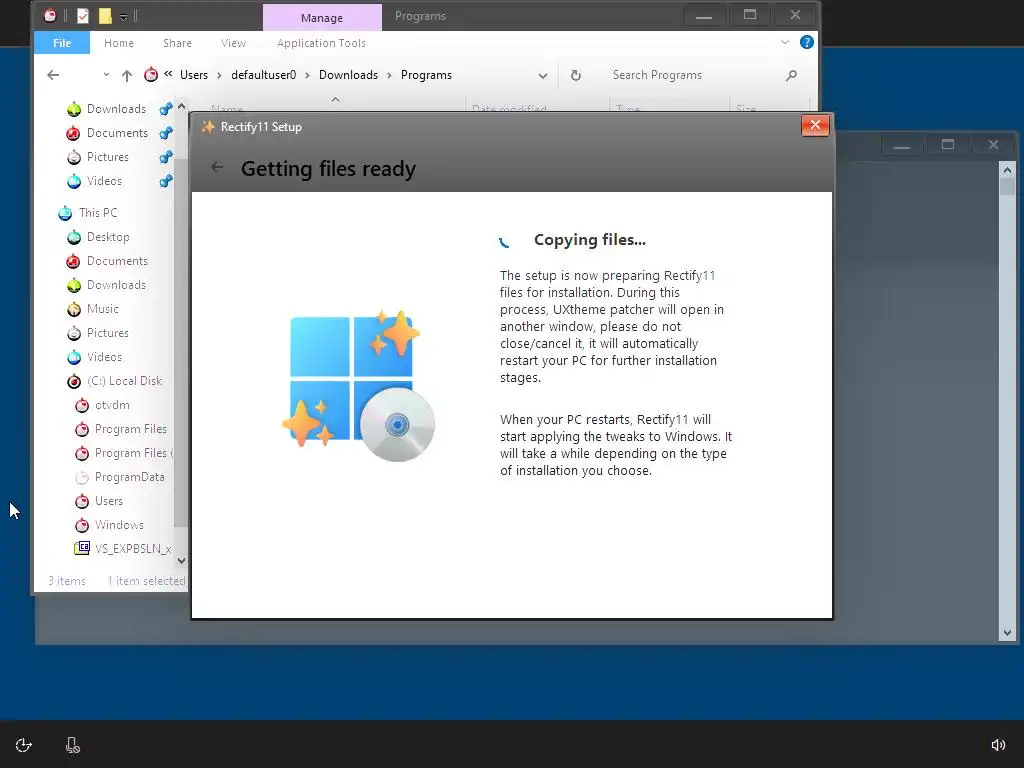
Task: Open the File ribbon tab
Action: tap(62, 43)
